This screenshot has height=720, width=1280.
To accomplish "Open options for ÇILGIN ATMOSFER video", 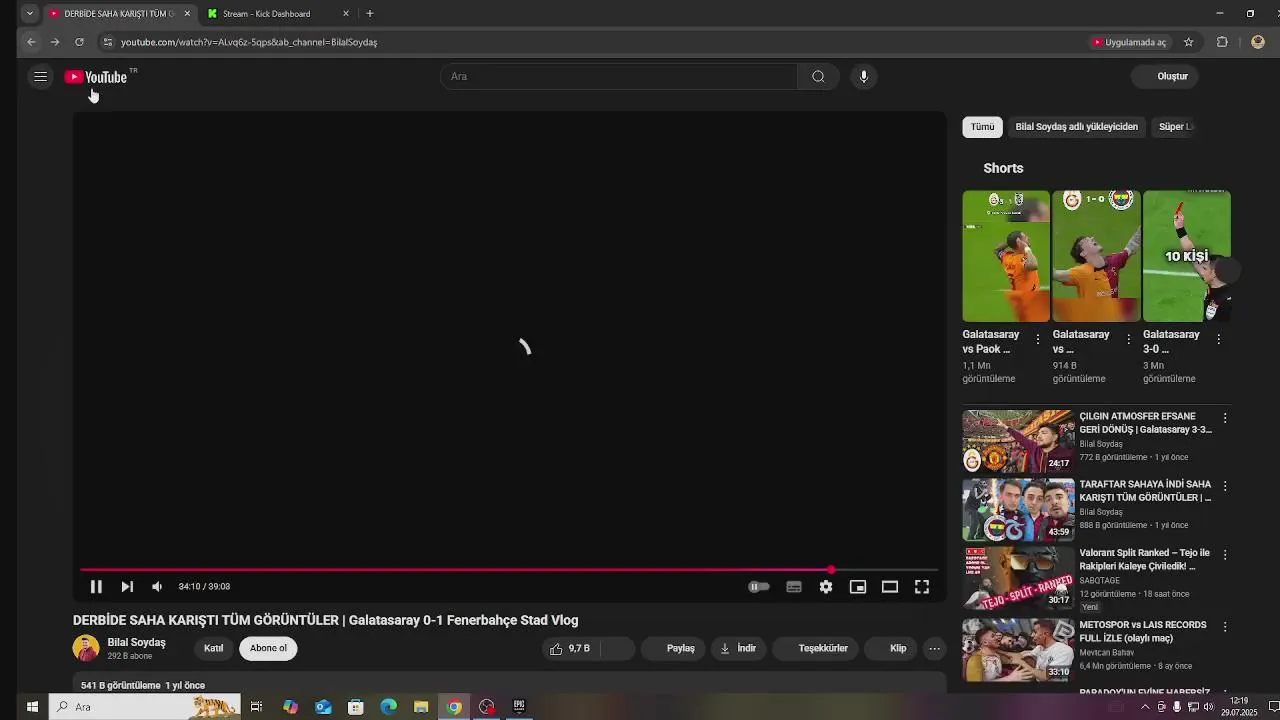I will pyautogui.click(x=1225, y=418).
